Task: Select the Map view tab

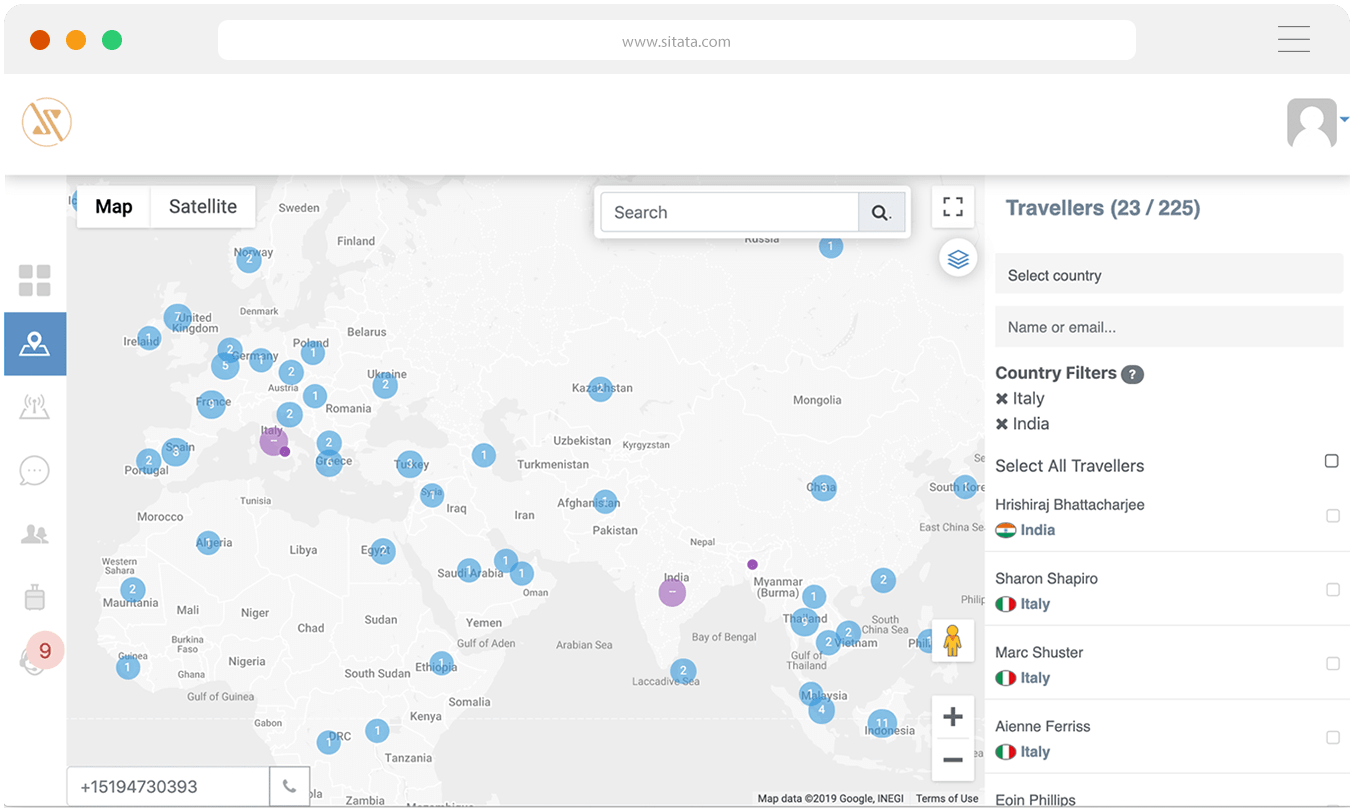Action: tap(114, 207)
